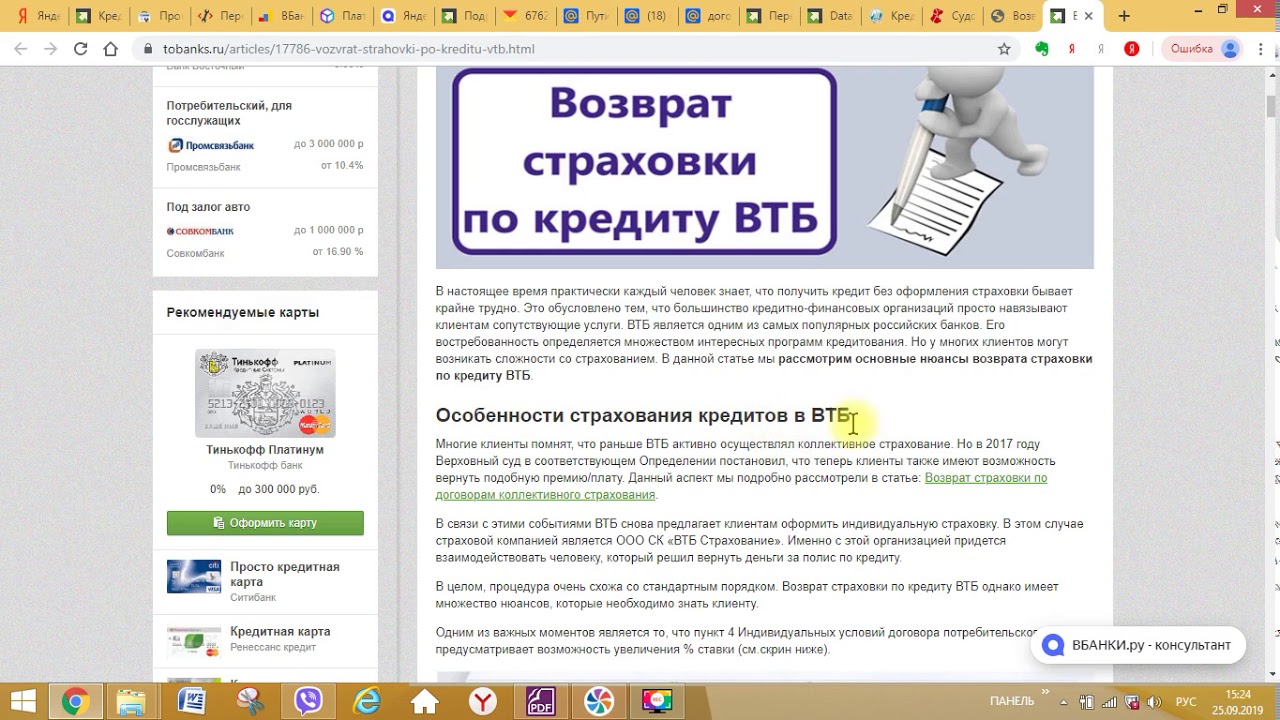
Task: Switch to the 6762 browser tab
Action: (x=527, y=16)
